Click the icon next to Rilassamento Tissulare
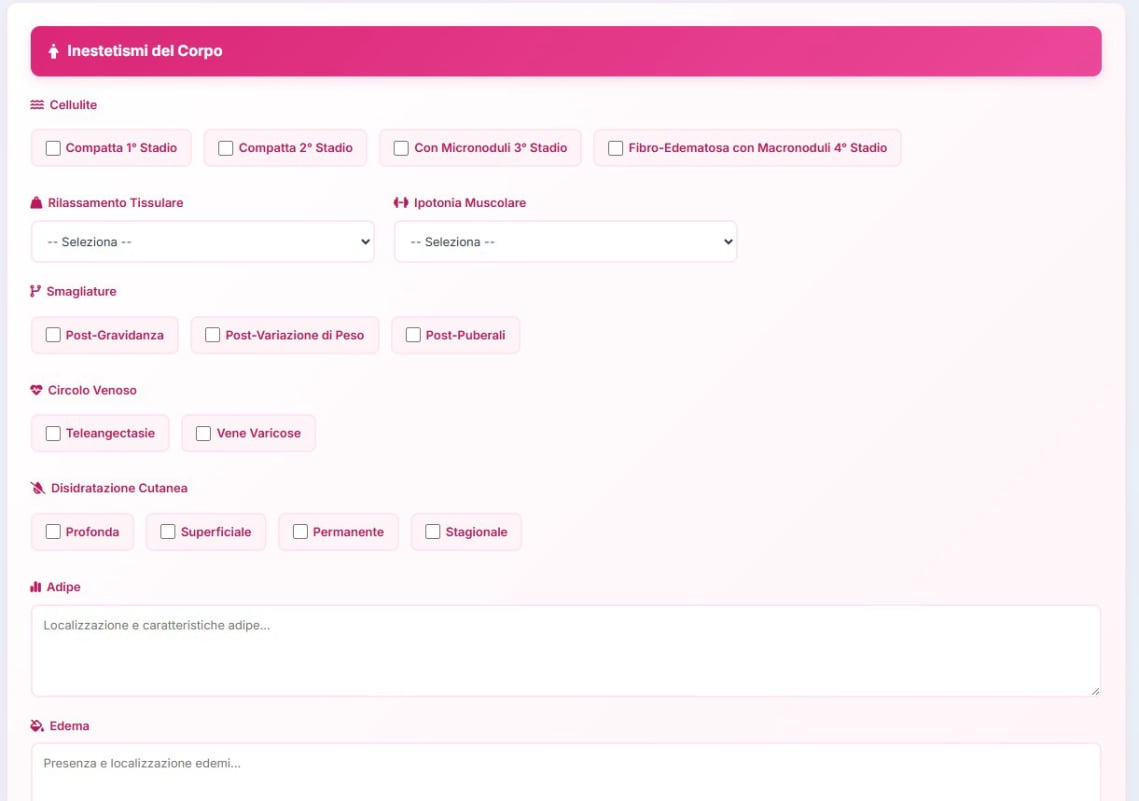The height and width of the screenshot is (801, 1139). [x=37, y=203]
